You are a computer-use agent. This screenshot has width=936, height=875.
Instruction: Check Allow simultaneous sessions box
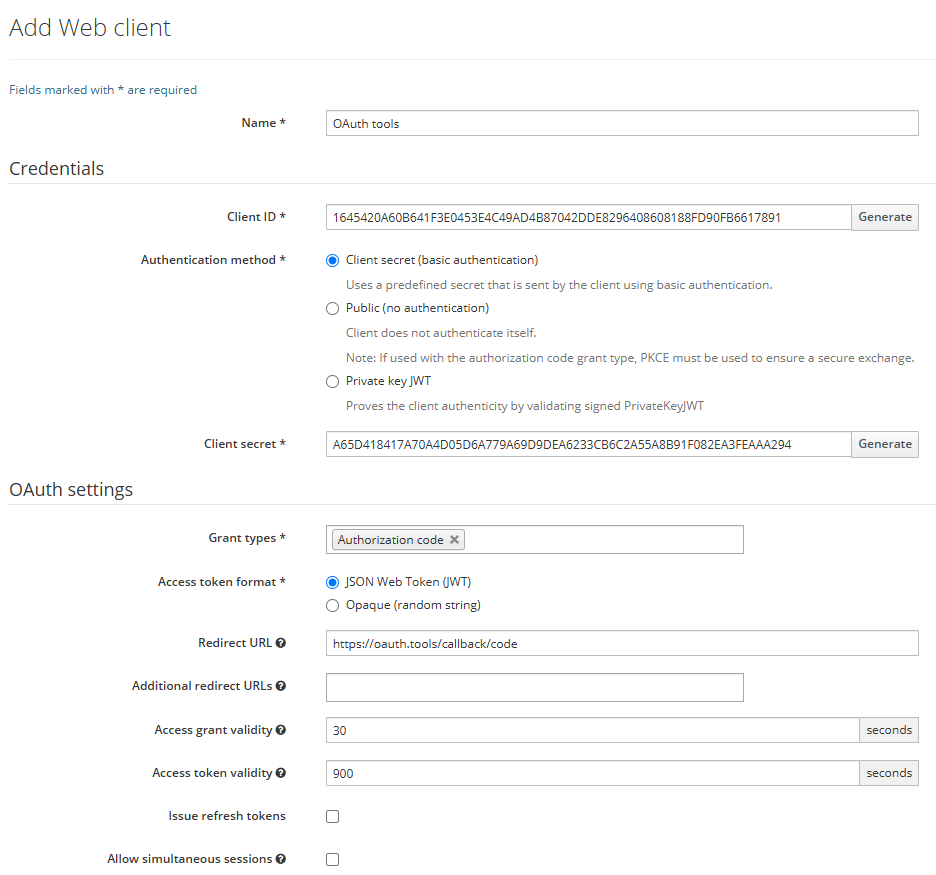[x=333, y=859]
